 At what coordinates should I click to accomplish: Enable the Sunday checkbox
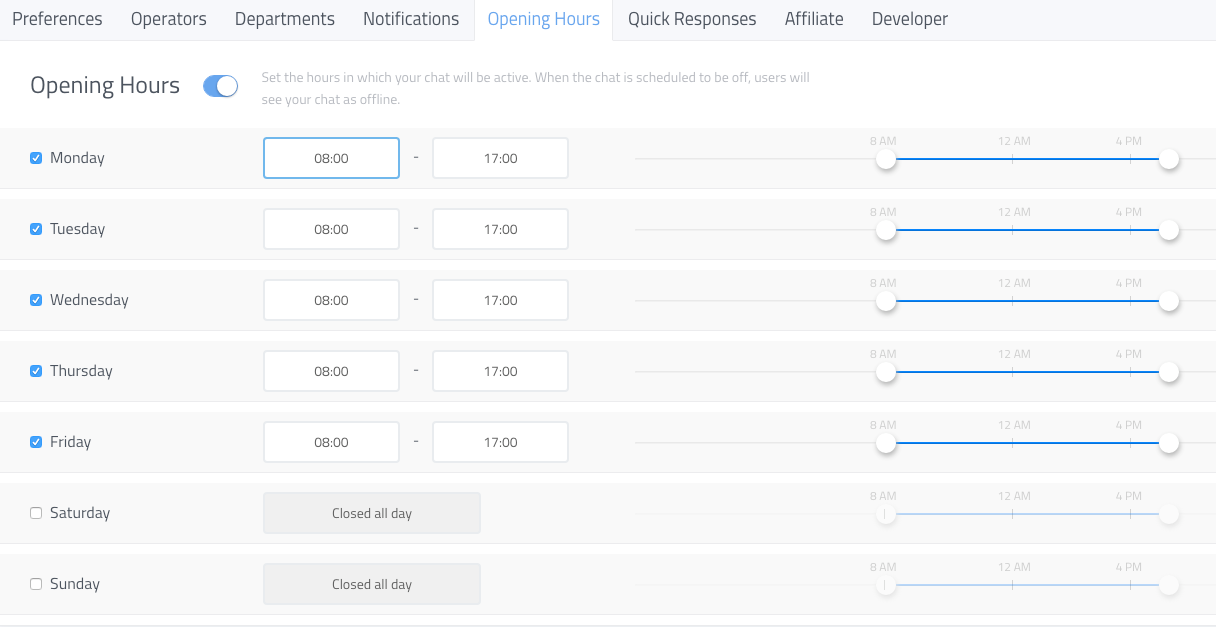pos(36,584)
